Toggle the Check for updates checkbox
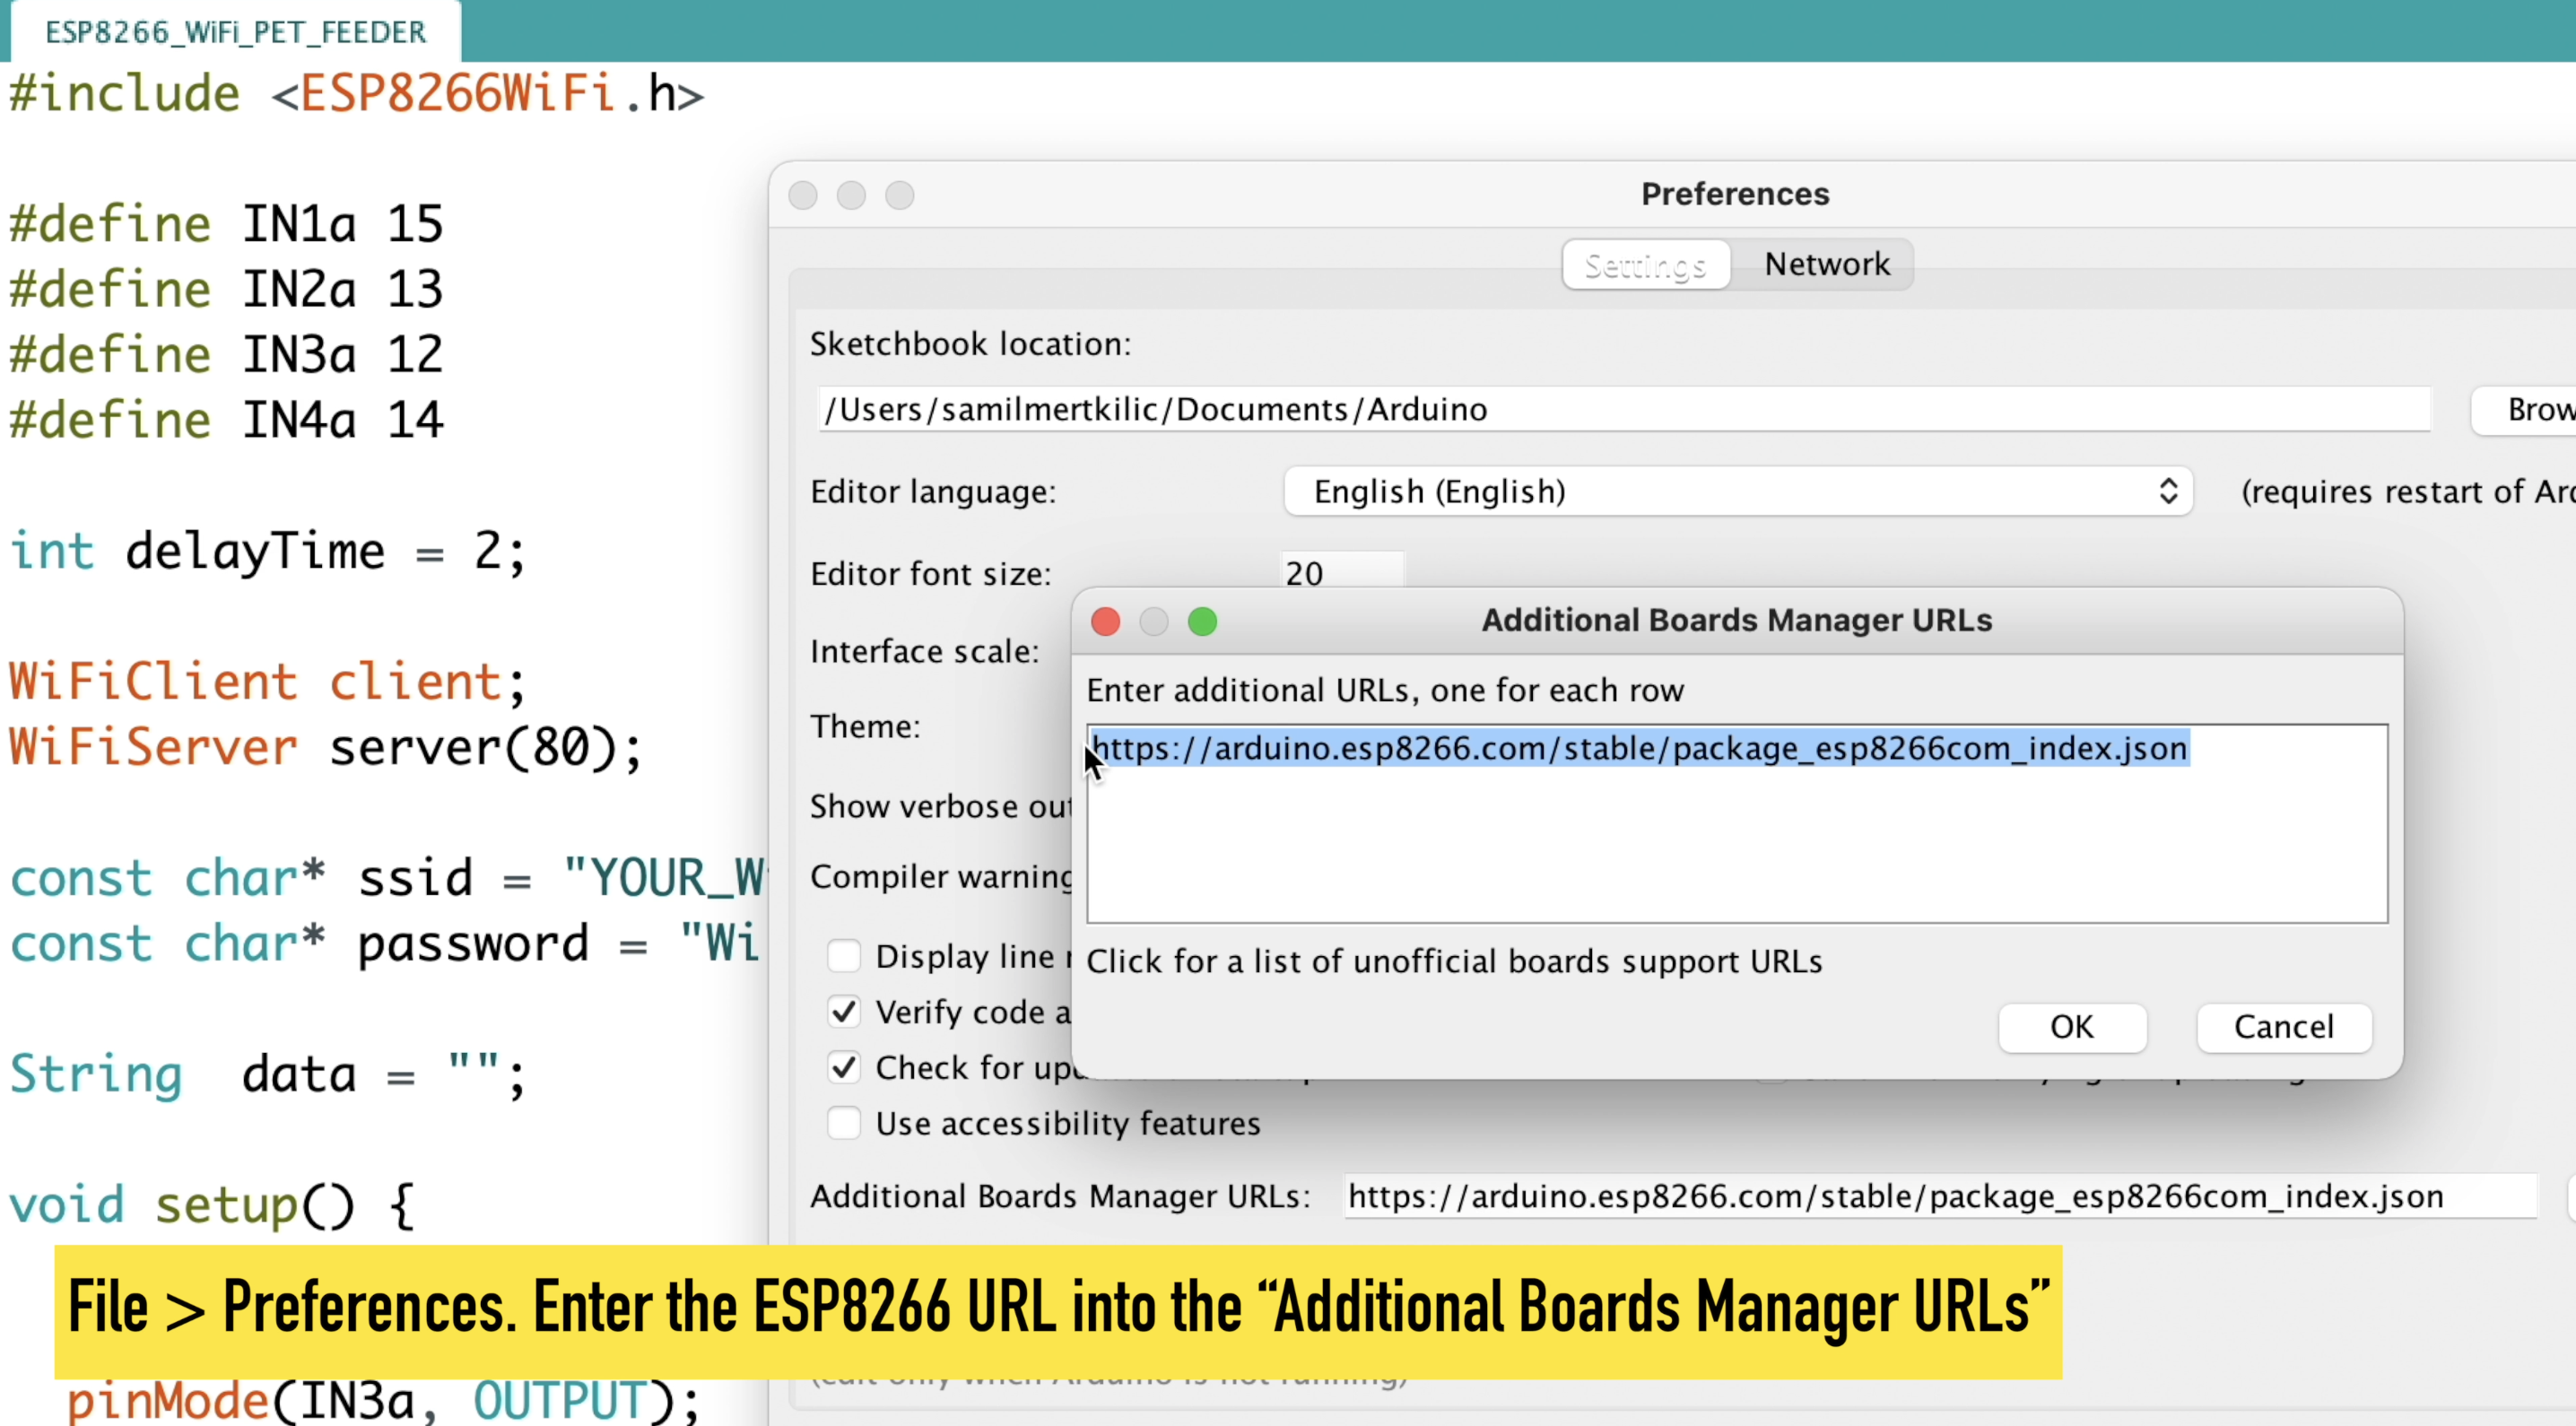This screenshot has height=1426, width=2576. click(x=844, y=1068)
